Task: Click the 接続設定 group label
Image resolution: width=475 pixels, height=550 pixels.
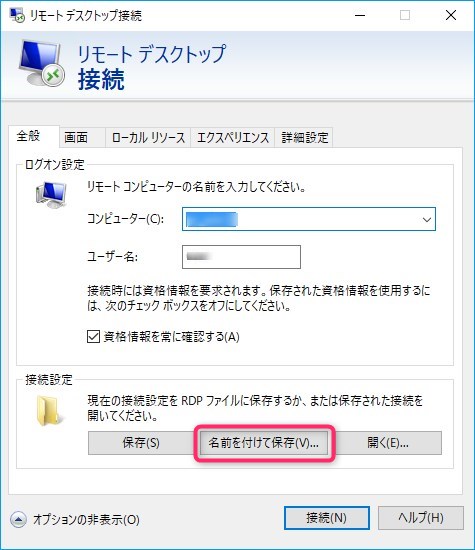Action: point(49,380)
